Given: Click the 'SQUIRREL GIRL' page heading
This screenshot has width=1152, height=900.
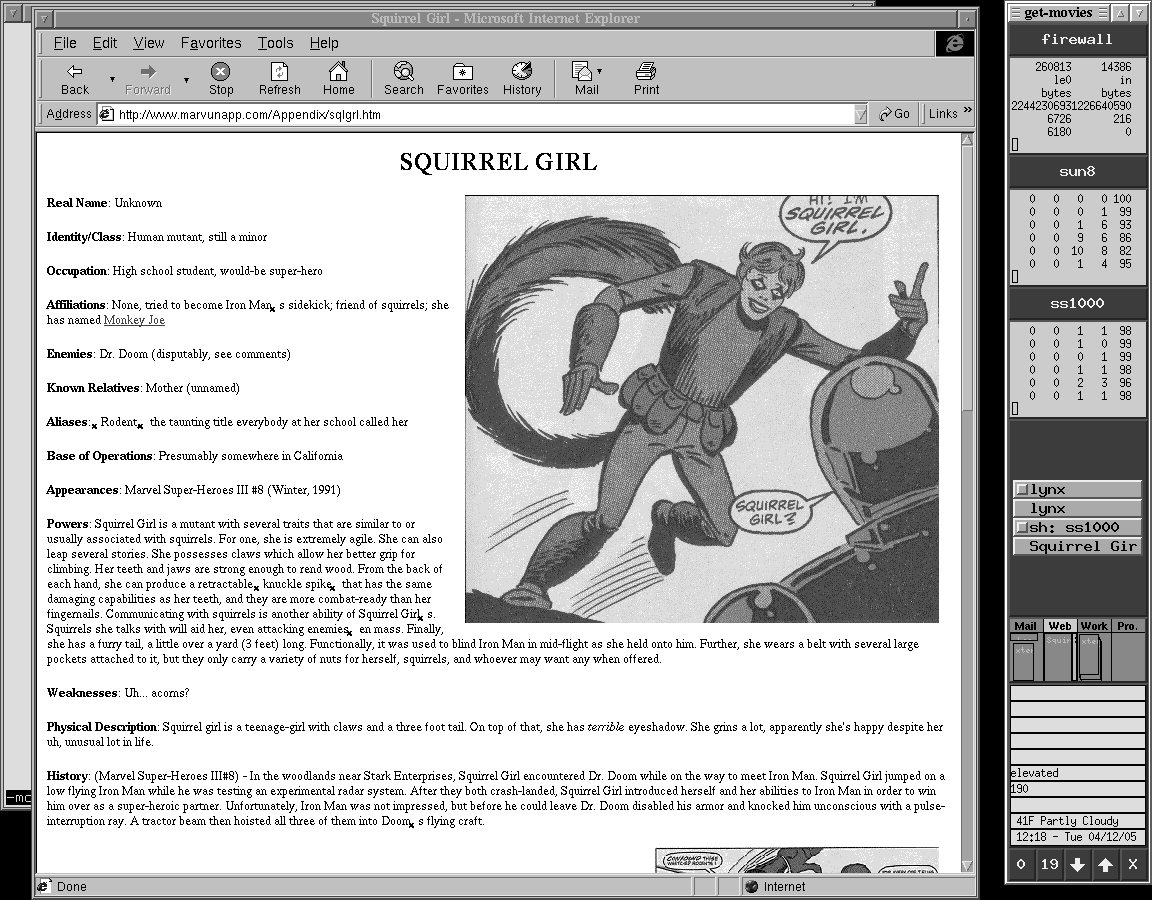Looking at the screenshot, I should click(x=498, y=162).
